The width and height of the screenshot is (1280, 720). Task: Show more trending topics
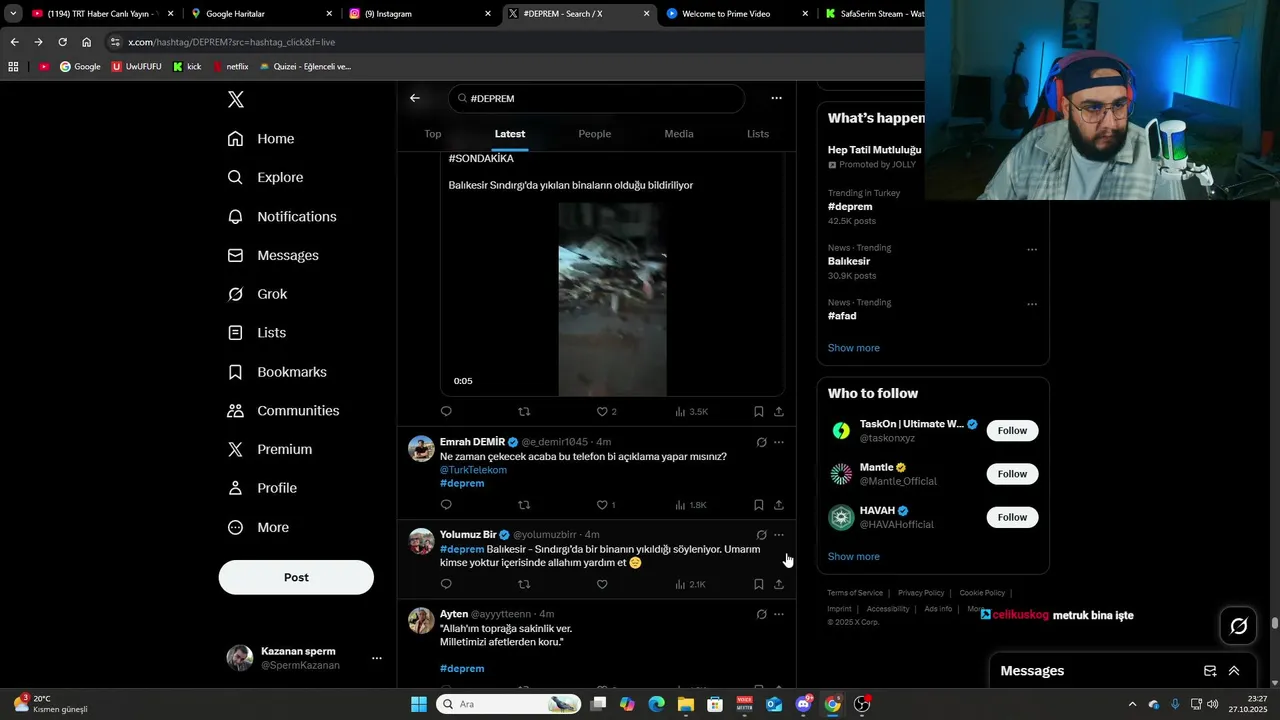coord(853,348)
